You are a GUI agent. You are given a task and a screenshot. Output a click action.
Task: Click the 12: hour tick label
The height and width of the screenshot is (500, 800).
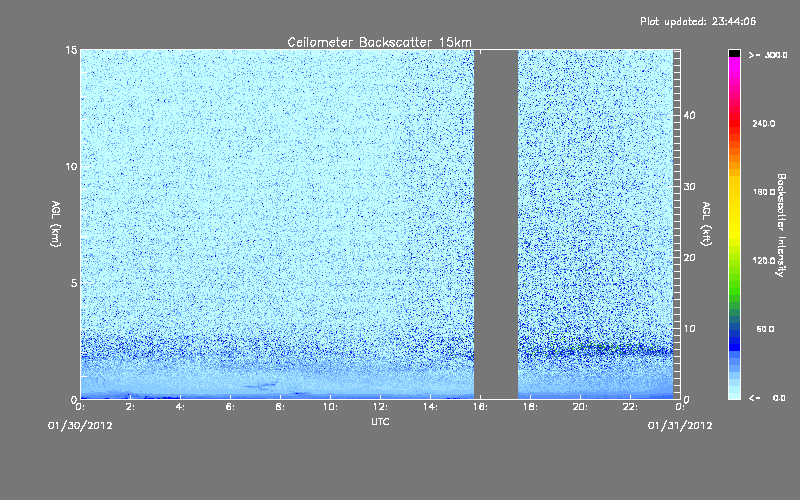[x=380, y=407]
